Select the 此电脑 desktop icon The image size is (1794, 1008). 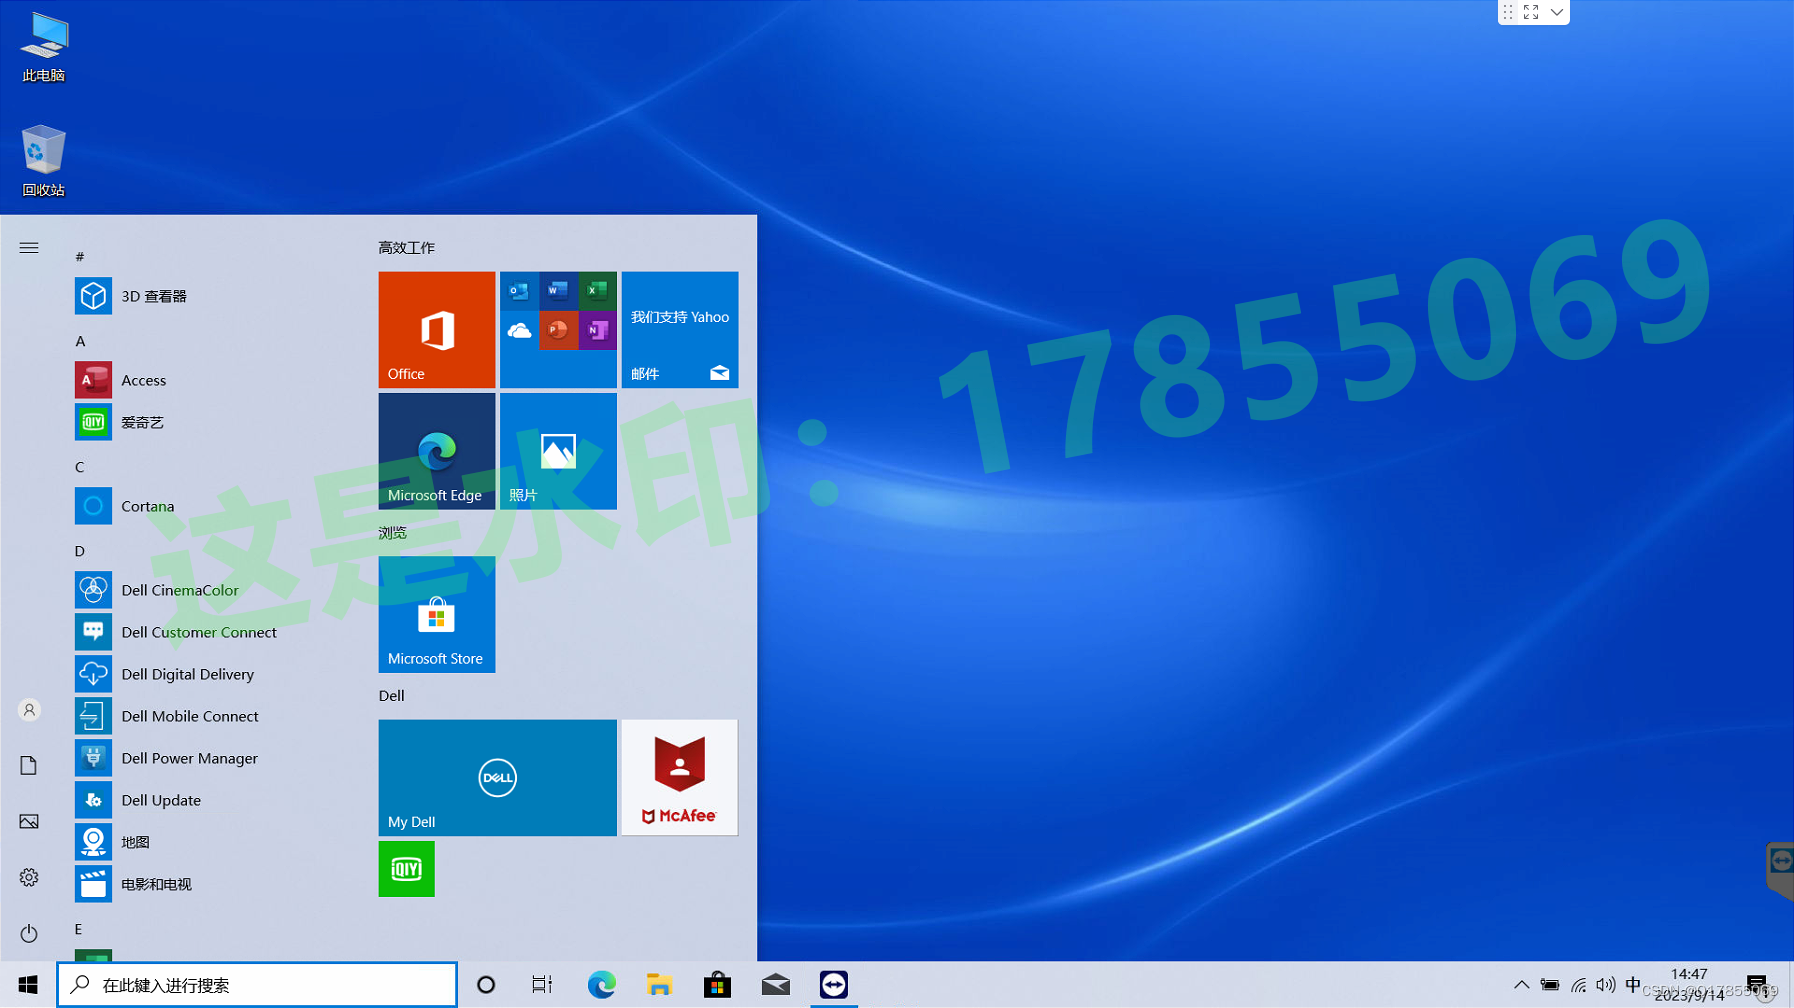44,48
